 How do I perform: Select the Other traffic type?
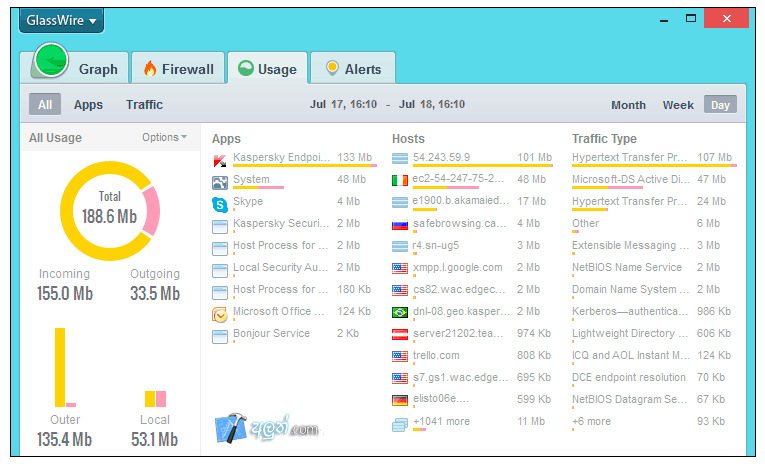click(653, 225)
